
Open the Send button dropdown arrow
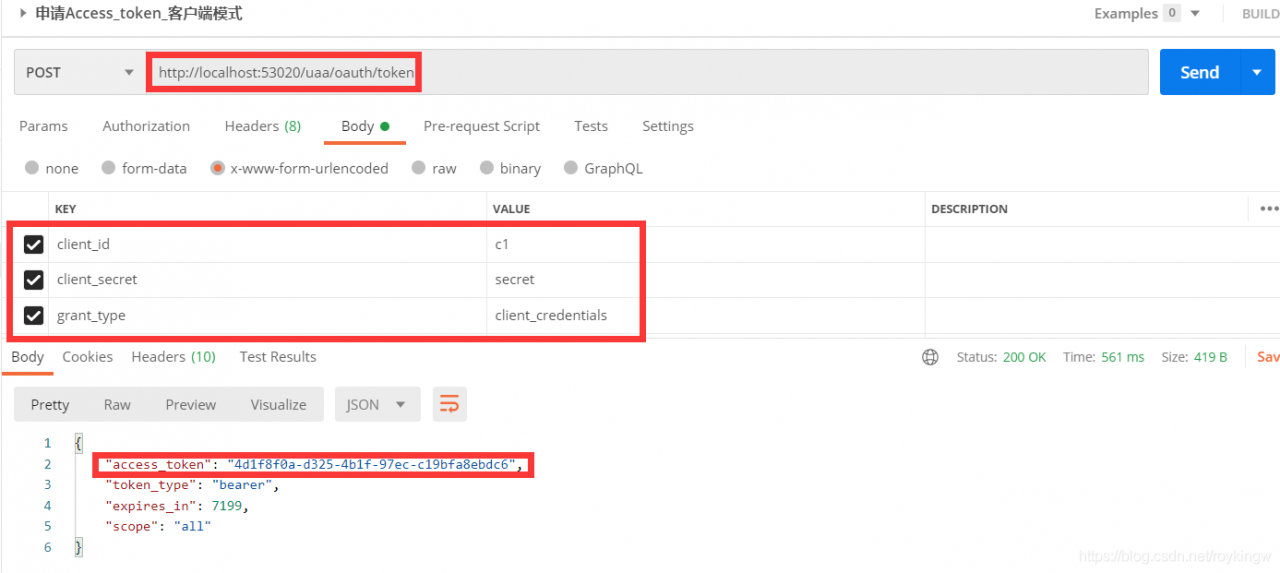1257,72
